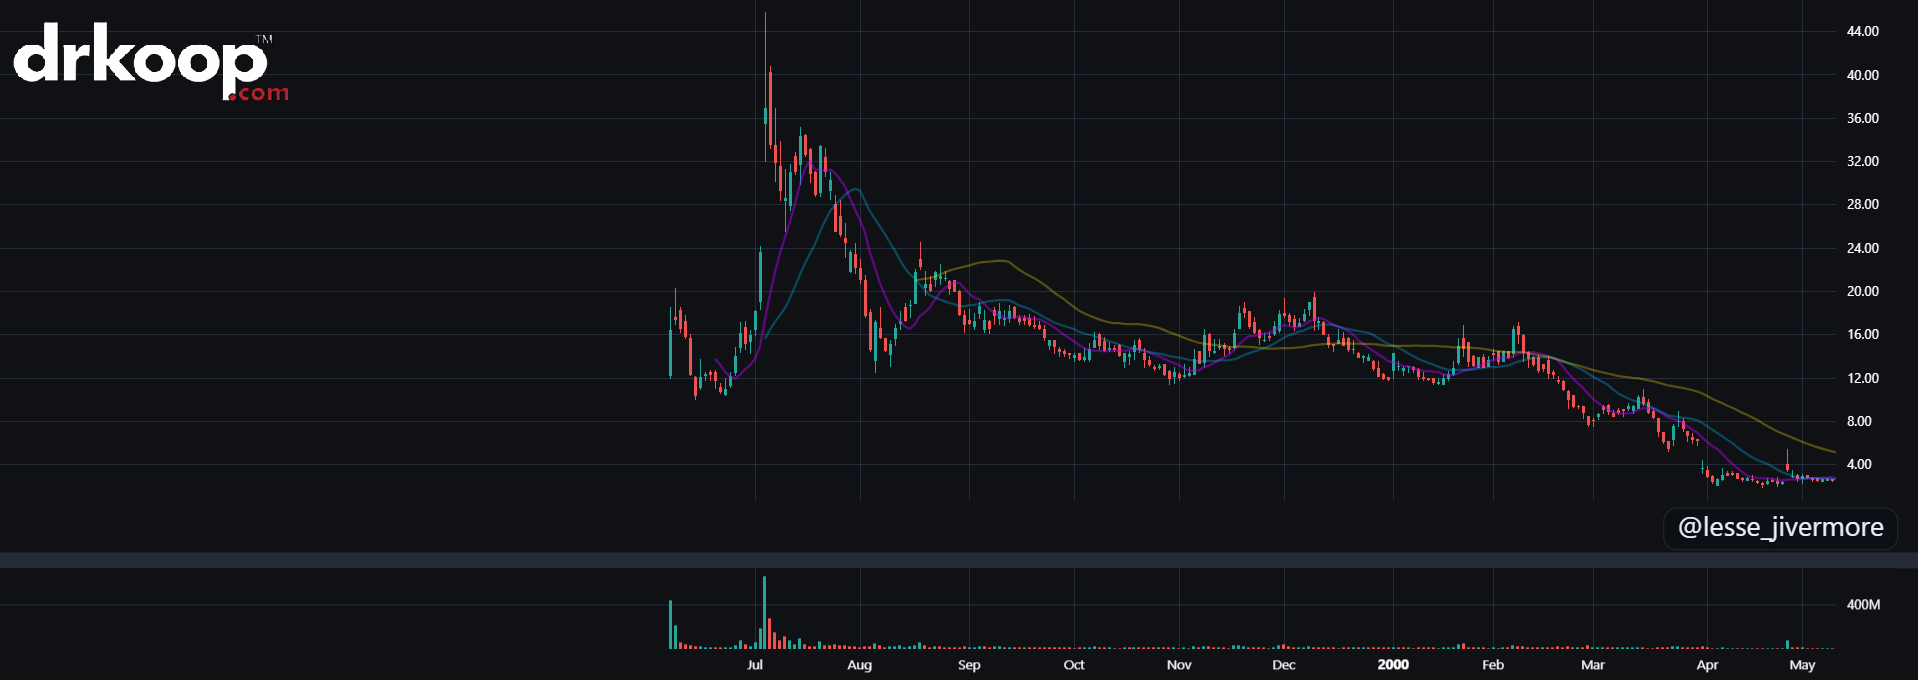Click the May time axis marker

[1802, 665]
